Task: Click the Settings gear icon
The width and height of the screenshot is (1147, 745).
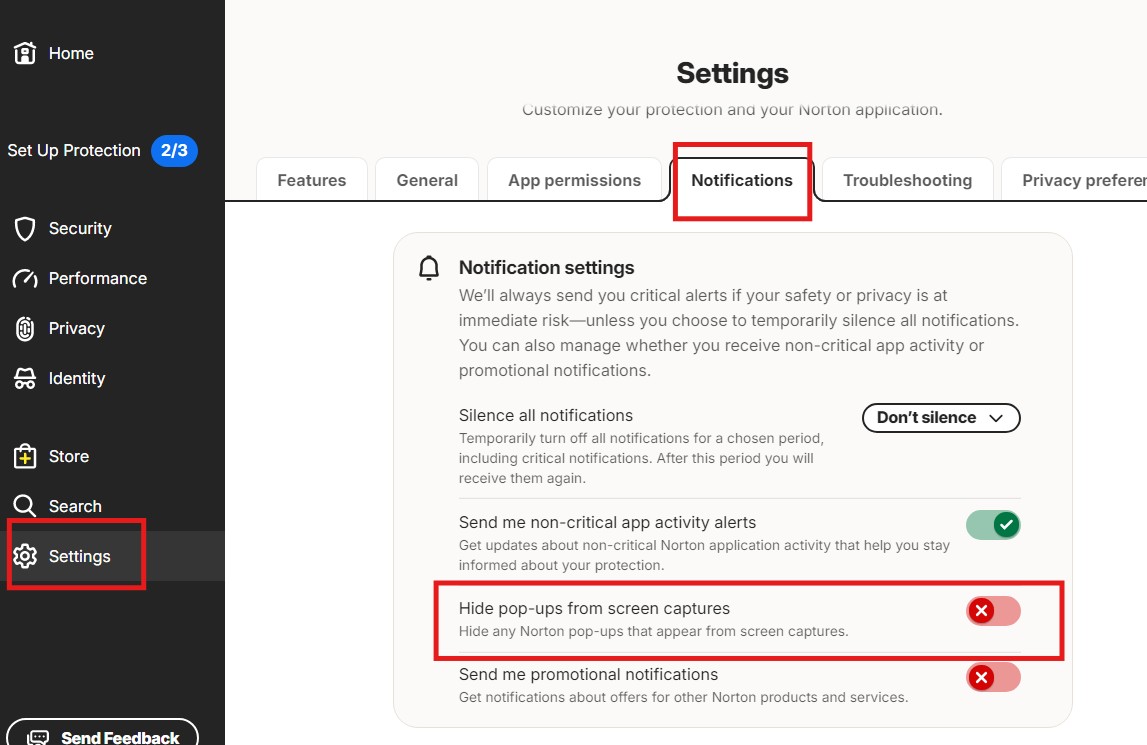Action: click(x=25, y=556)
